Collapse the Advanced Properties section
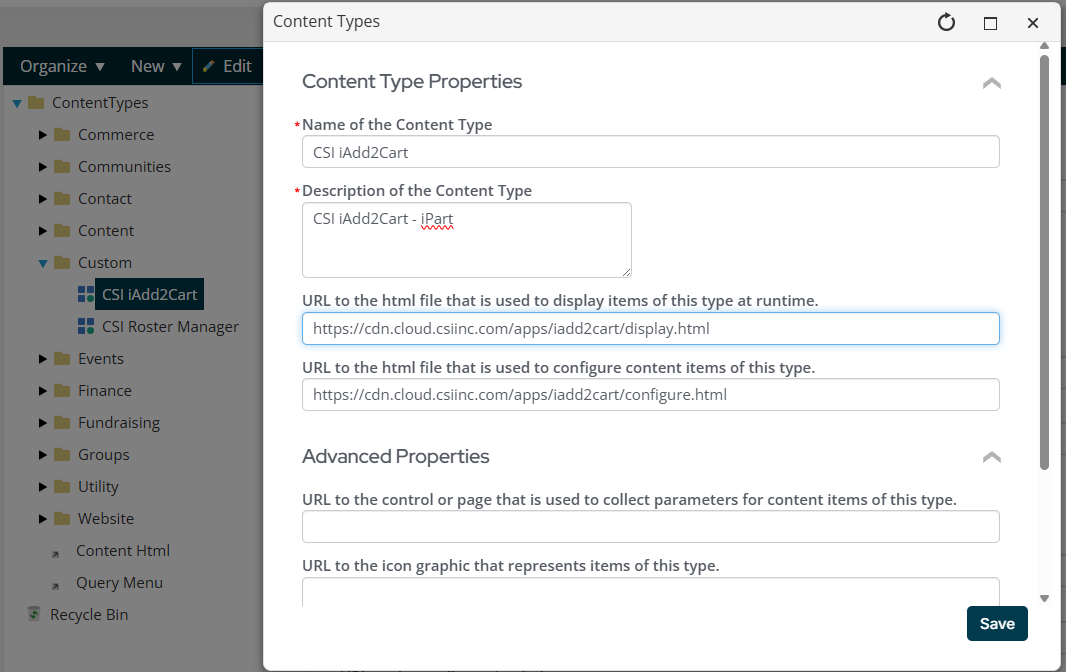Screen dimensions: 1066x672 point(991,457)
